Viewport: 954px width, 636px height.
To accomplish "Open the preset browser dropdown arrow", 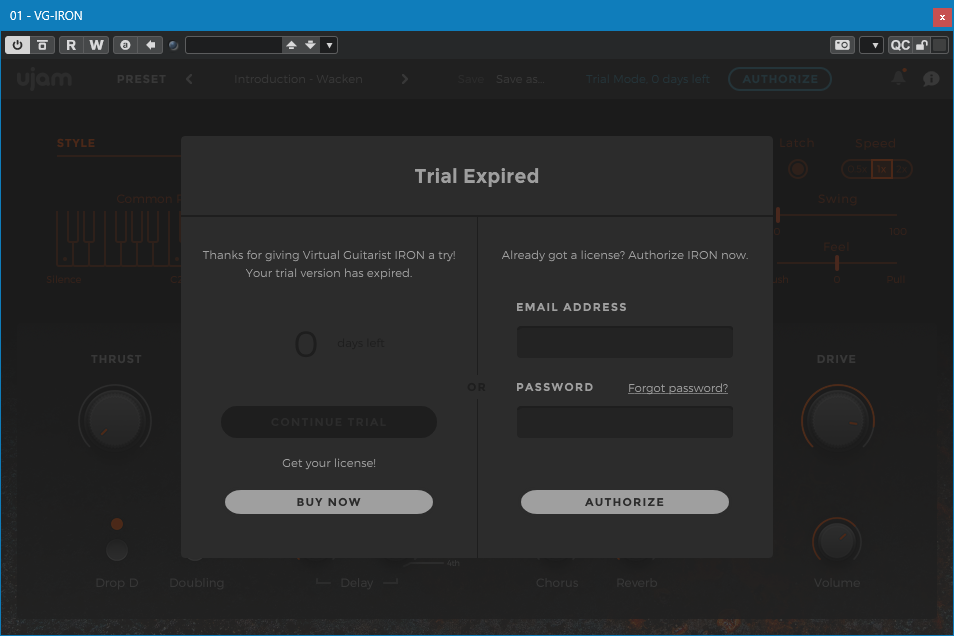I will coord(329,45).
